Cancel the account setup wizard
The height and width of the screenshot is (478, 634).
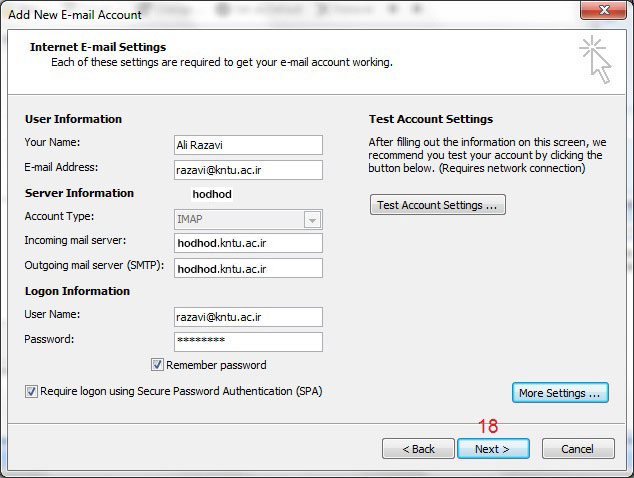[x=577, y=449]
